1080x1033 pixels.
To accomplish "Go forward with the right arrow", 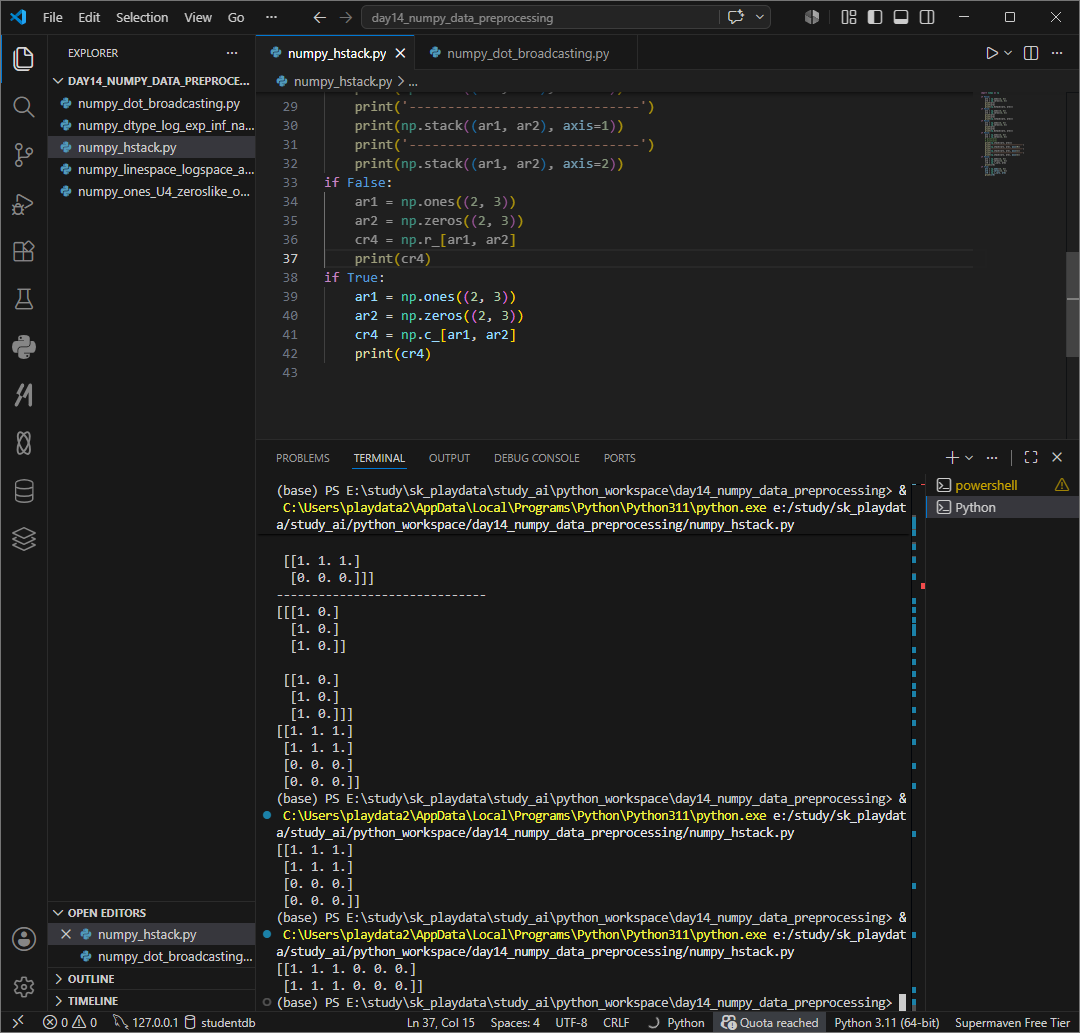I will click(x=346, y=17).
